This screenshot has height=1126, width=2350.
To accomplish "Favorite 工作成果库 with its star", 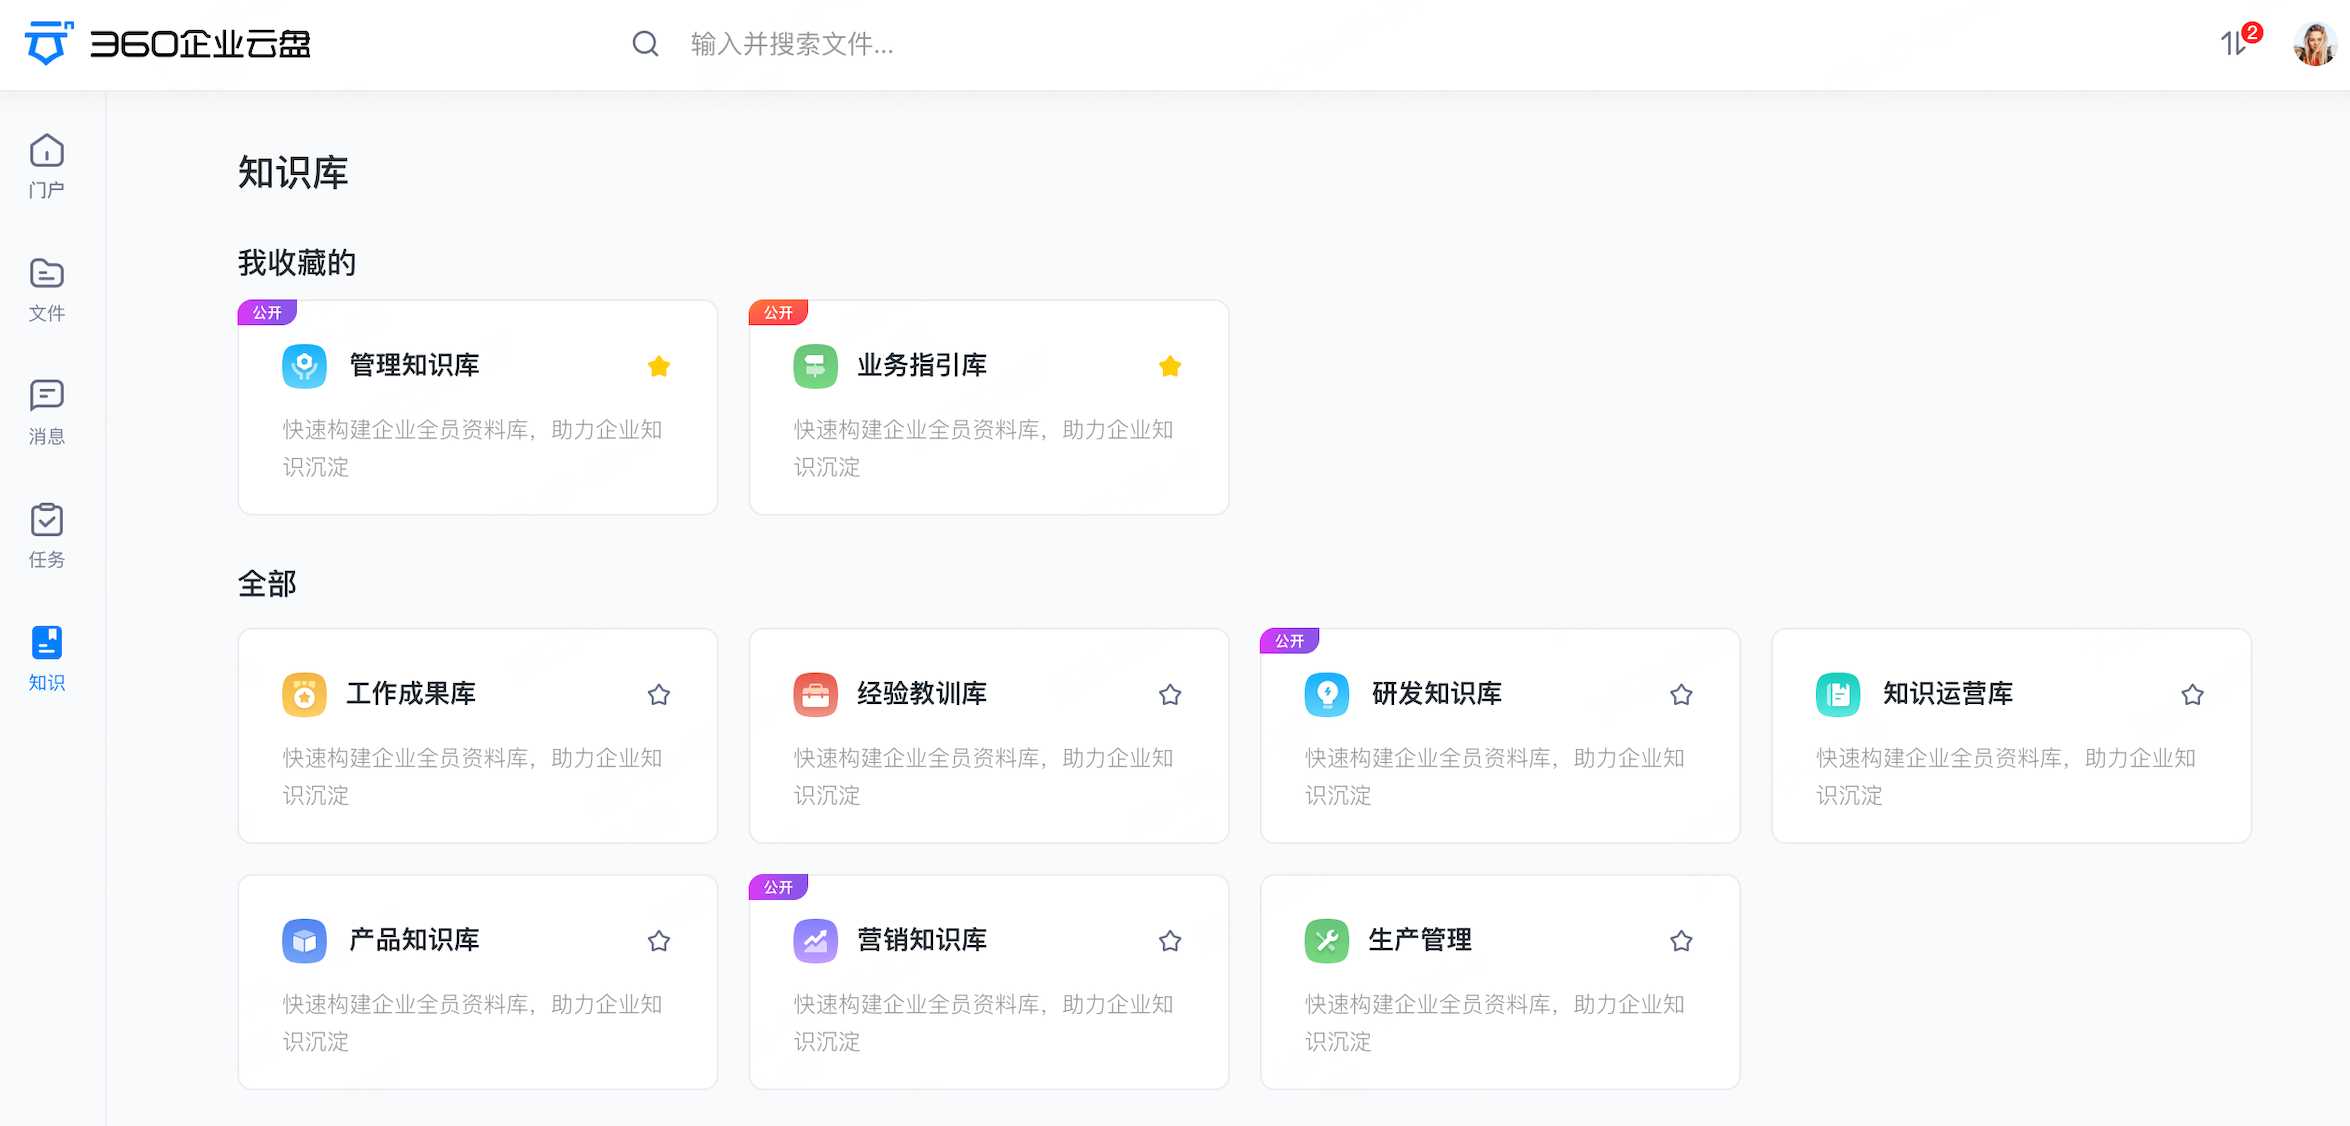I will coord(659,694).
